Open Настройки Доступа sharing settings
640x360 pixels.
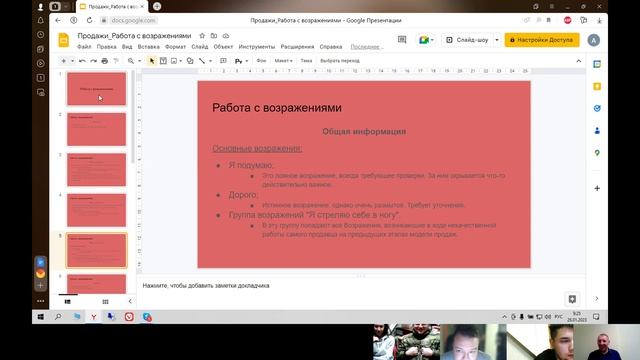542,40
